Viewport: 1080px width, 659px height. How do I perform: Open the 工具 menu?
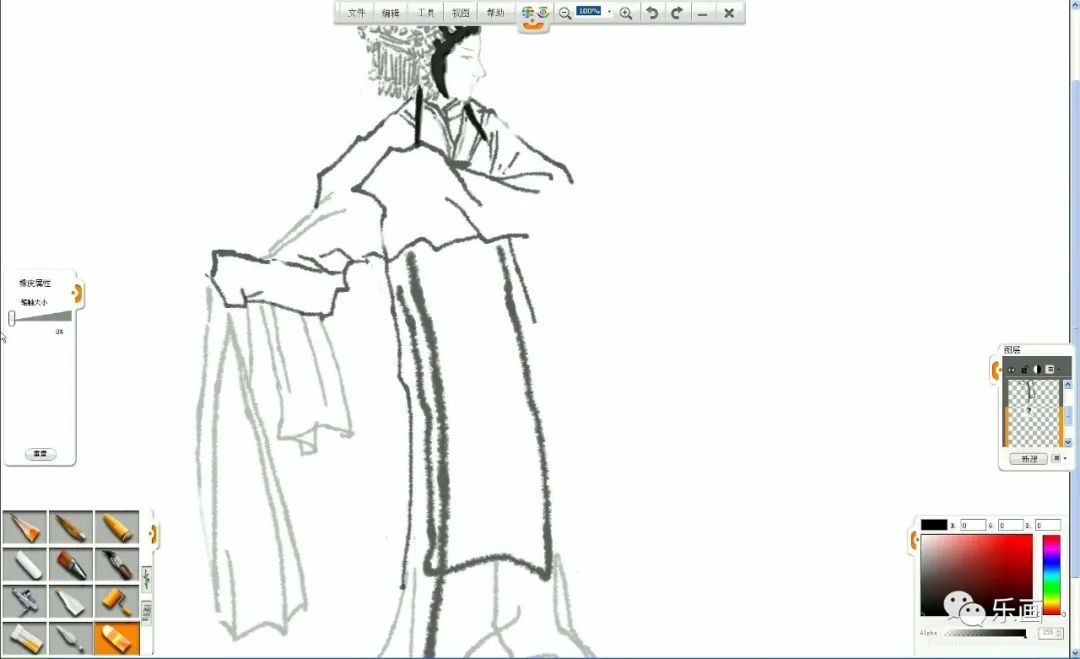(425, 13)
